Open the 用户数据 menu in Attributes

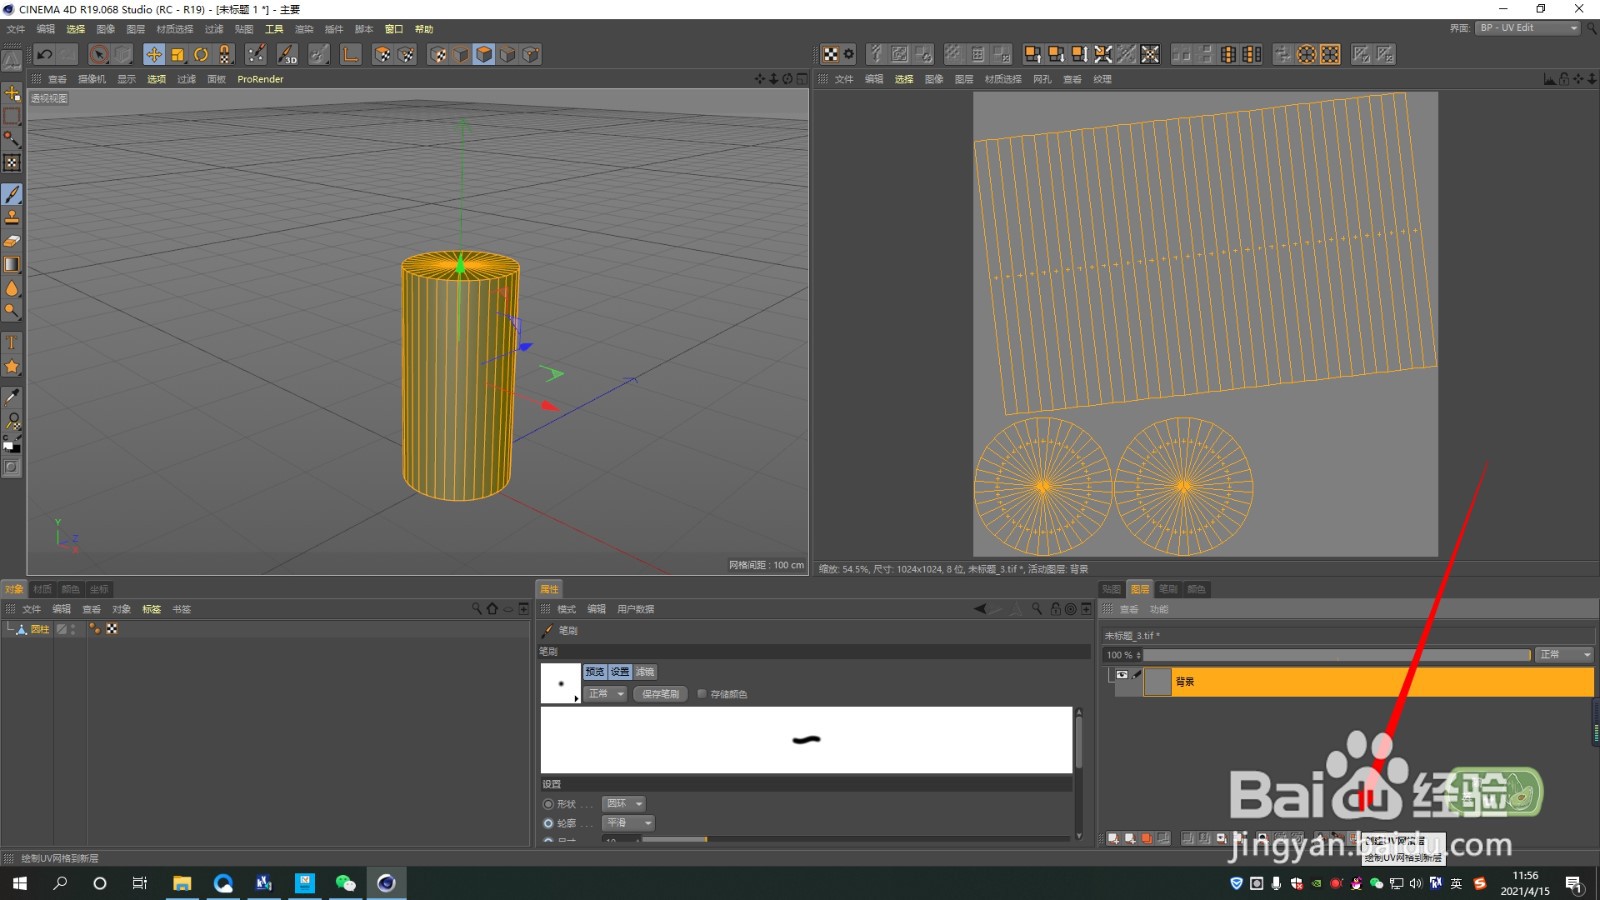(x=635, y=609)
